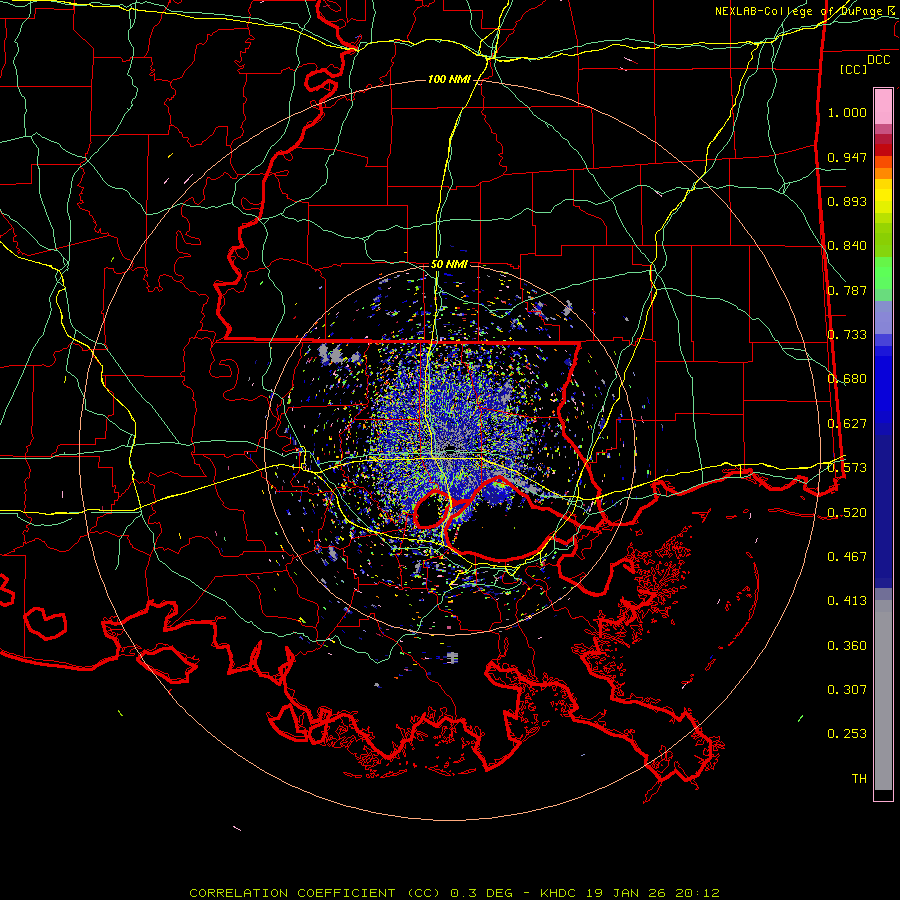
Task: Click the 0.413 scale value
Action: tap(847, 601)
